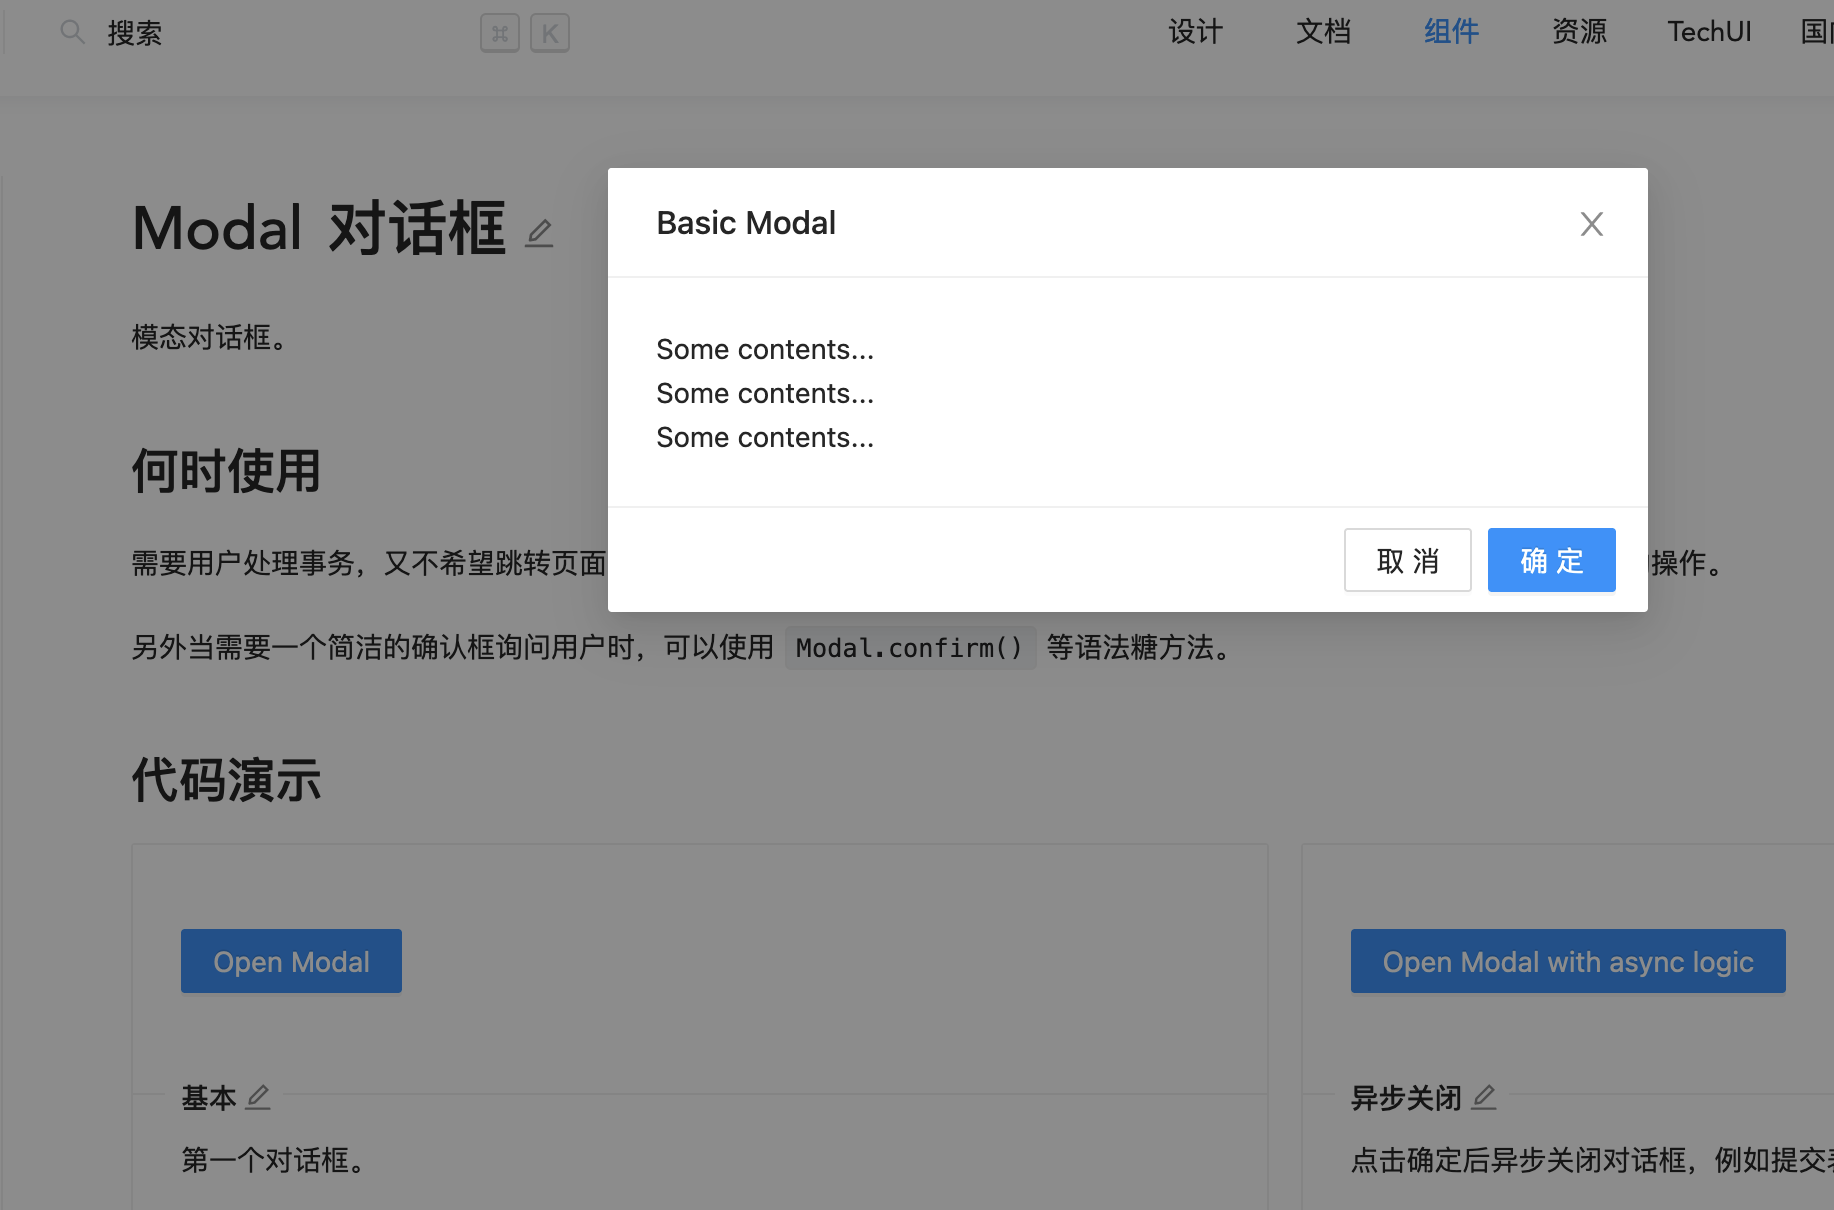Viewport: 1834px width, 1210px height.
Task: Select the 组件 navigation item
Action: [x=1451, y=31]
